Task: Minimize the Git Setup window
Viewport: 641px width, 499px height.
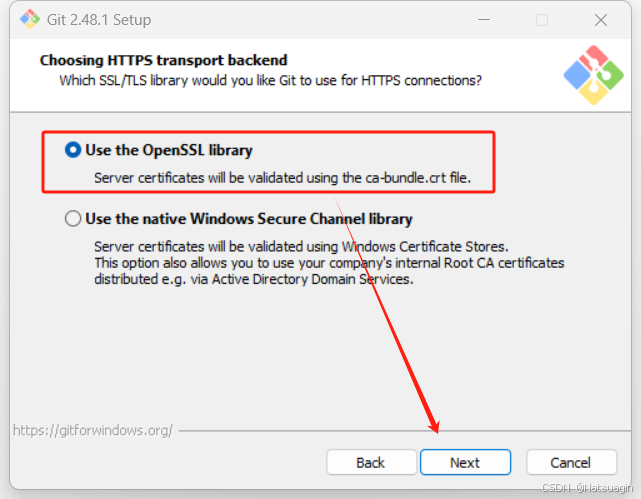Action: pos(484,20)
